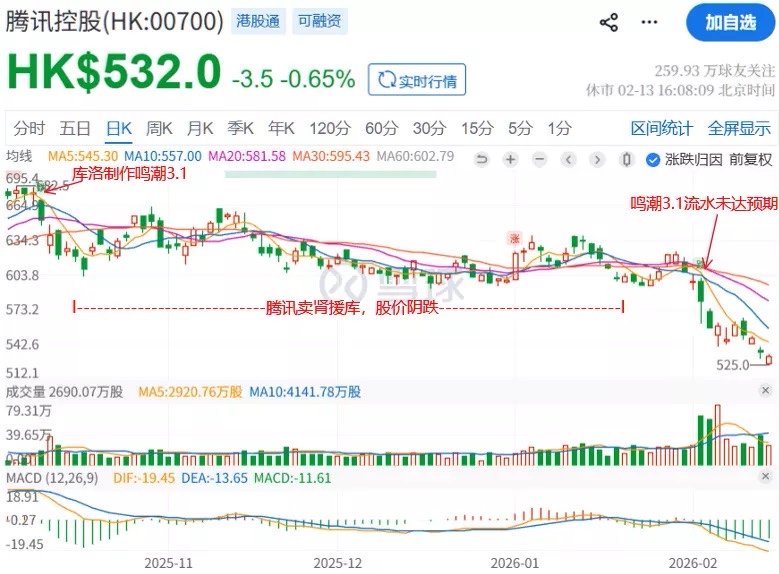Select the 周K period tab
This screenshot has width=779, height=574.
159,128
